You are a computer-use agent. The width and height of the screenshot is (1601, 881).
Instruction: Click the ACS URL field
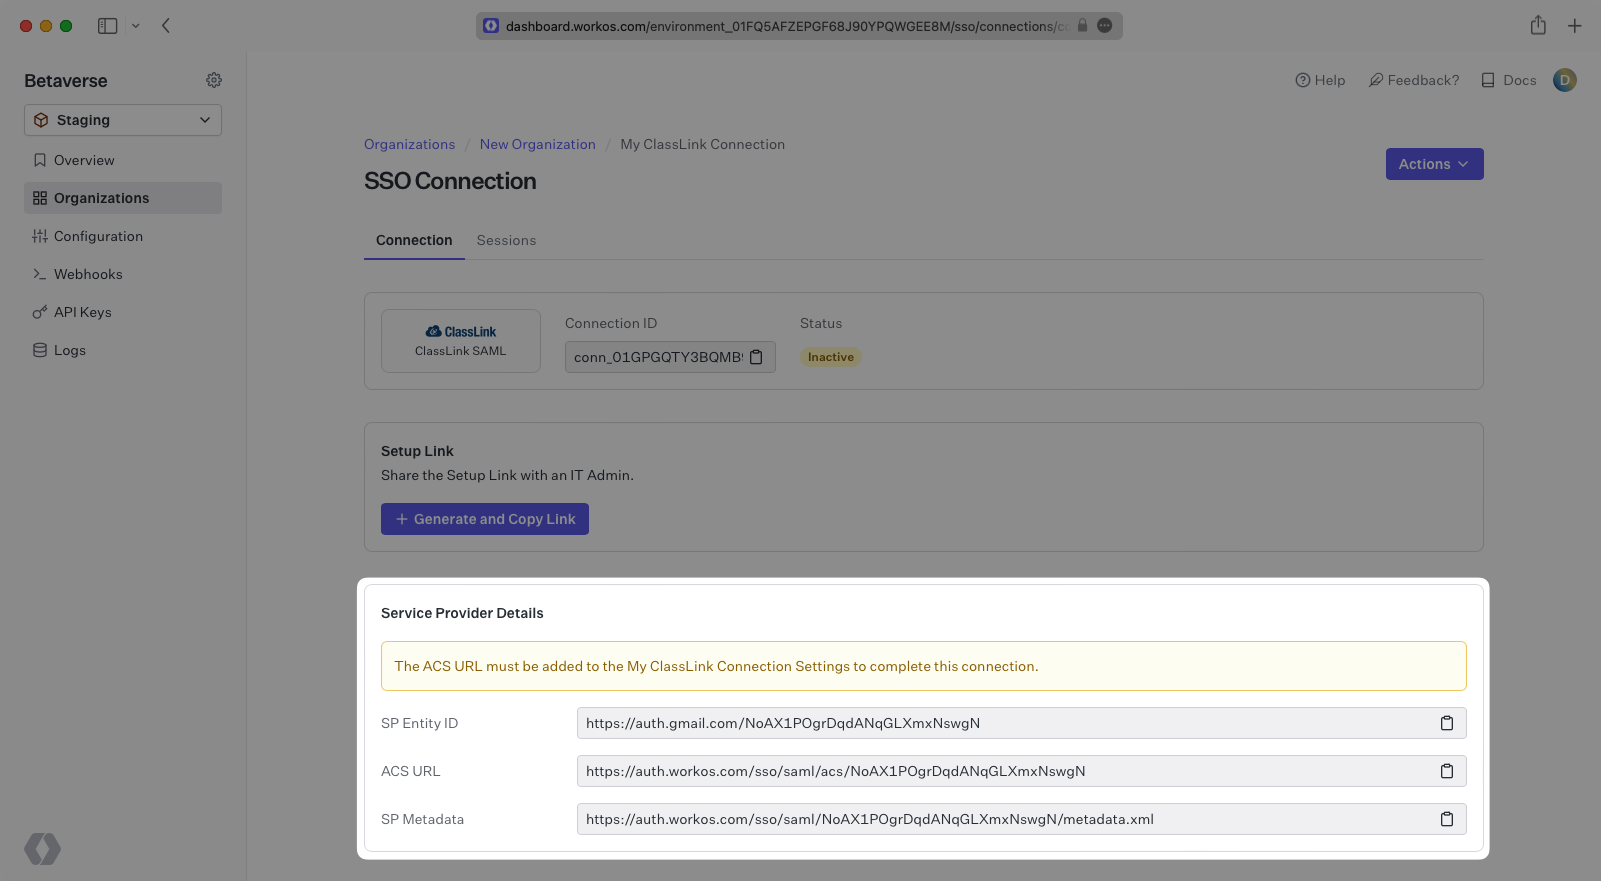(x=1000, y=771)
